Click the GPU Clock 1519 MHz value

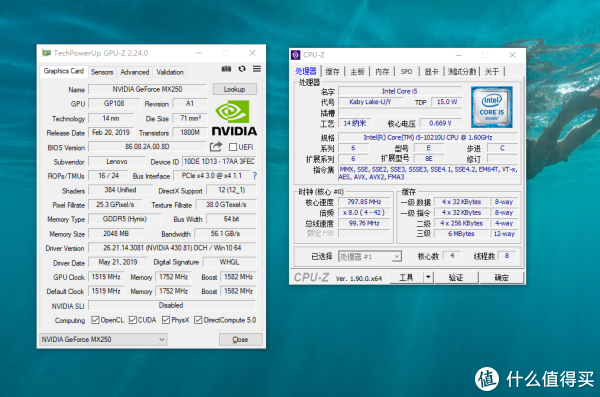click(x=106, y=277)
